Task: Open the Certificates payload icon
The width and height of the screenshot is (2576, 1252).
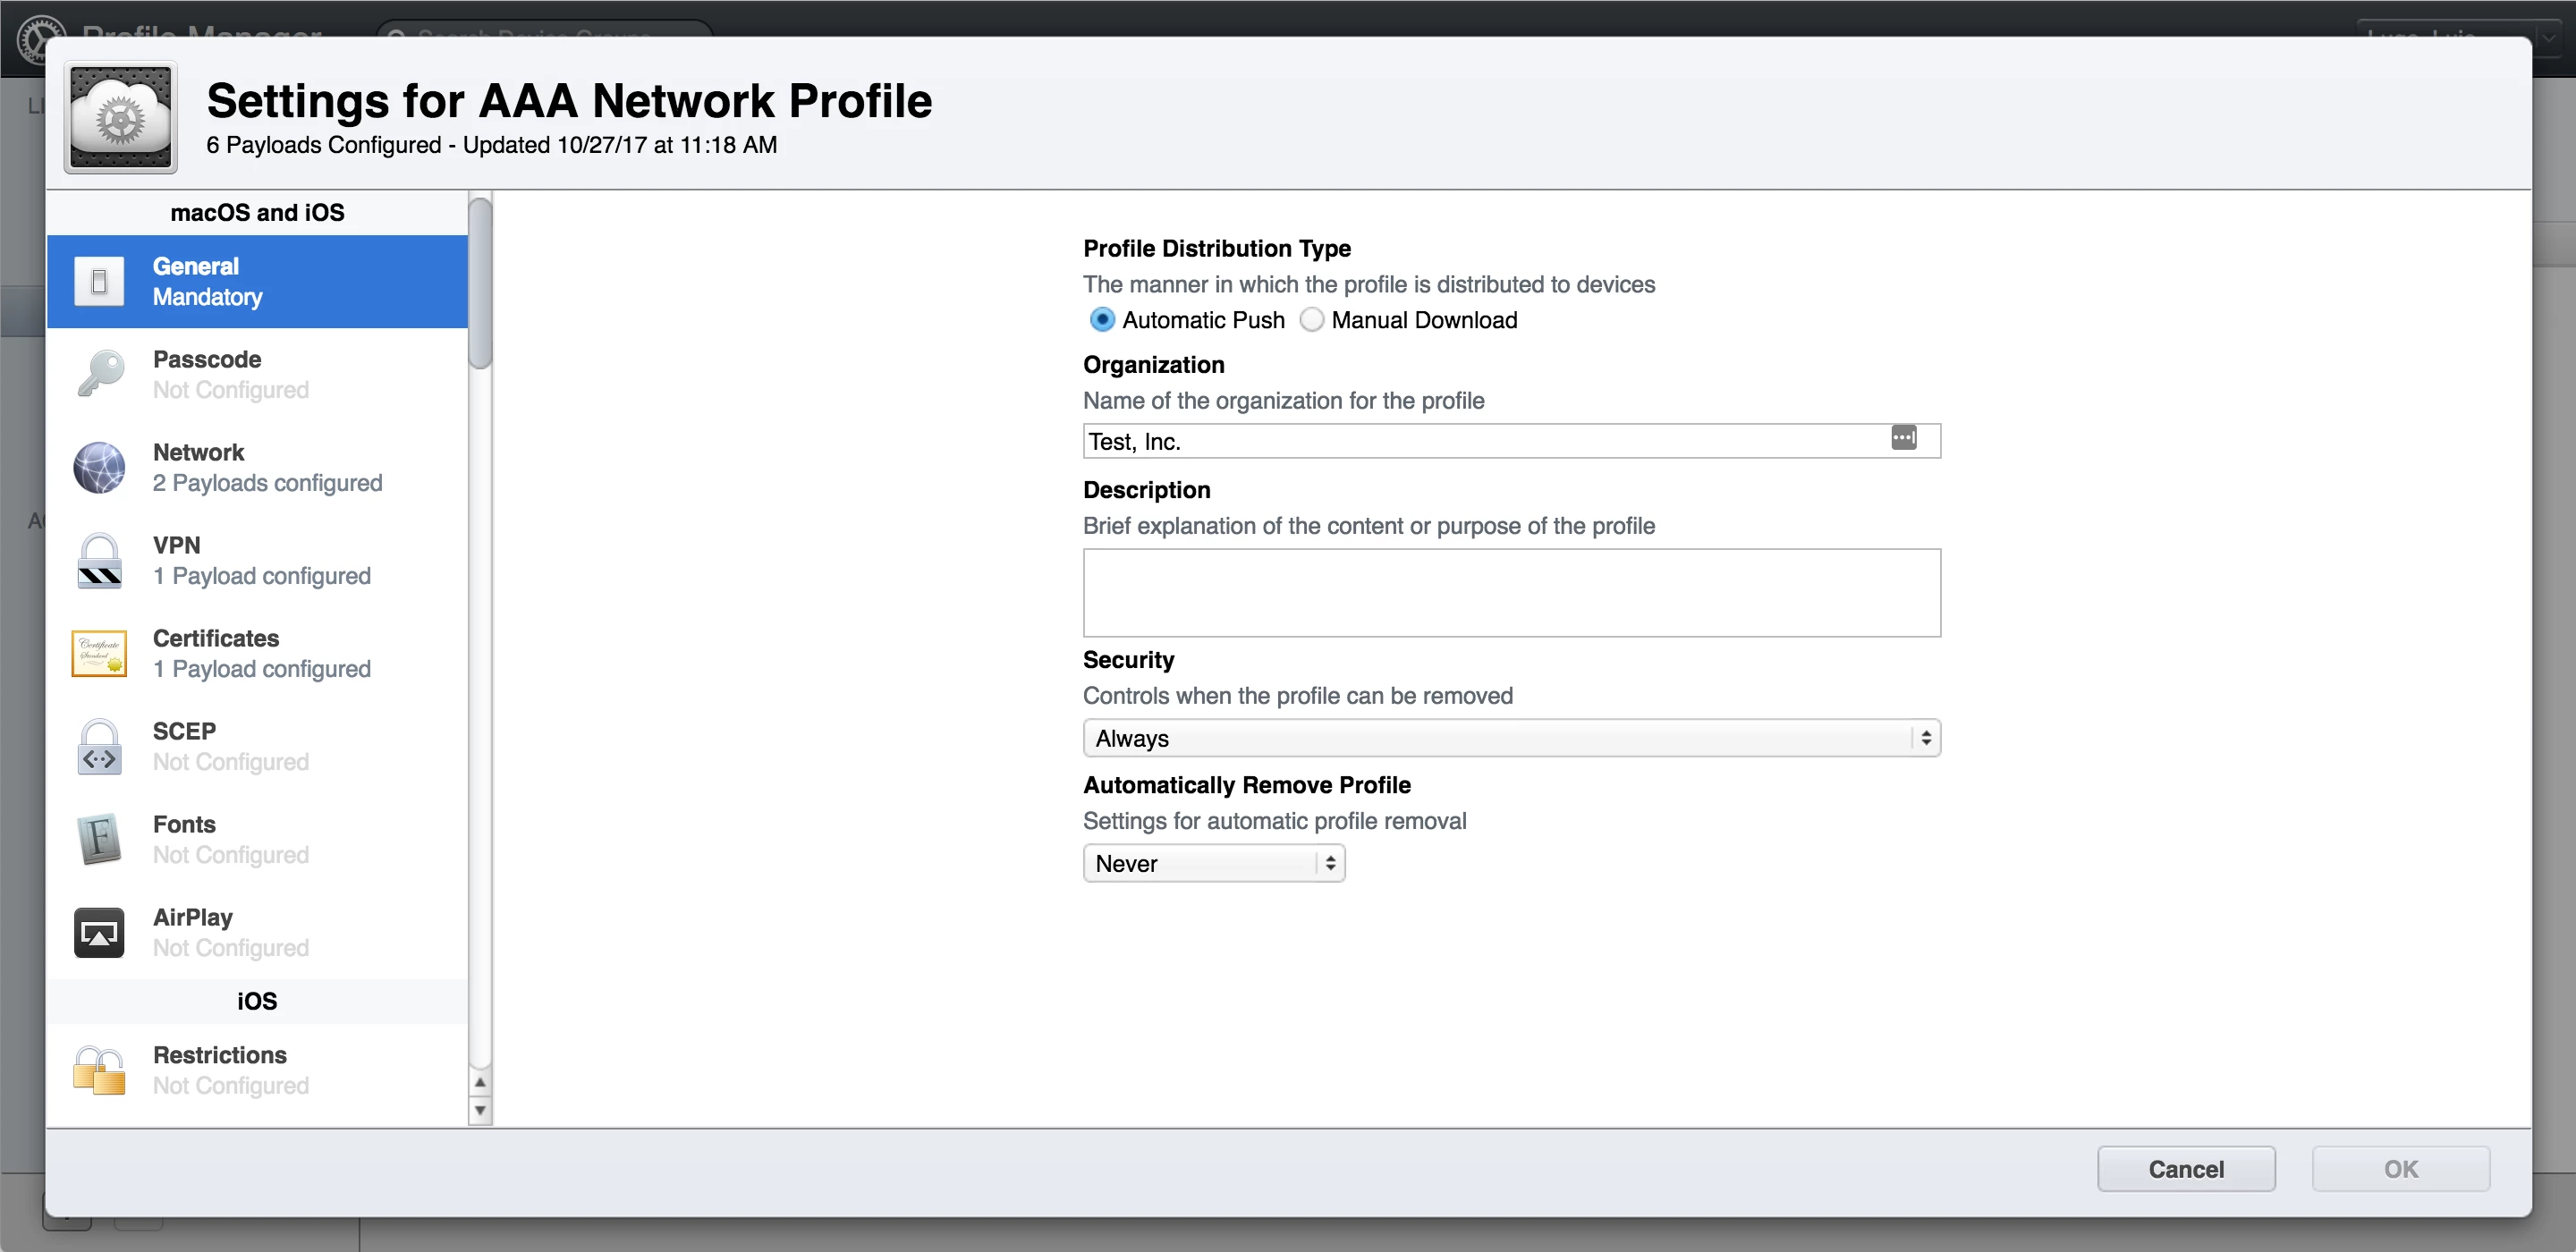Action: [x=100, y=653]
